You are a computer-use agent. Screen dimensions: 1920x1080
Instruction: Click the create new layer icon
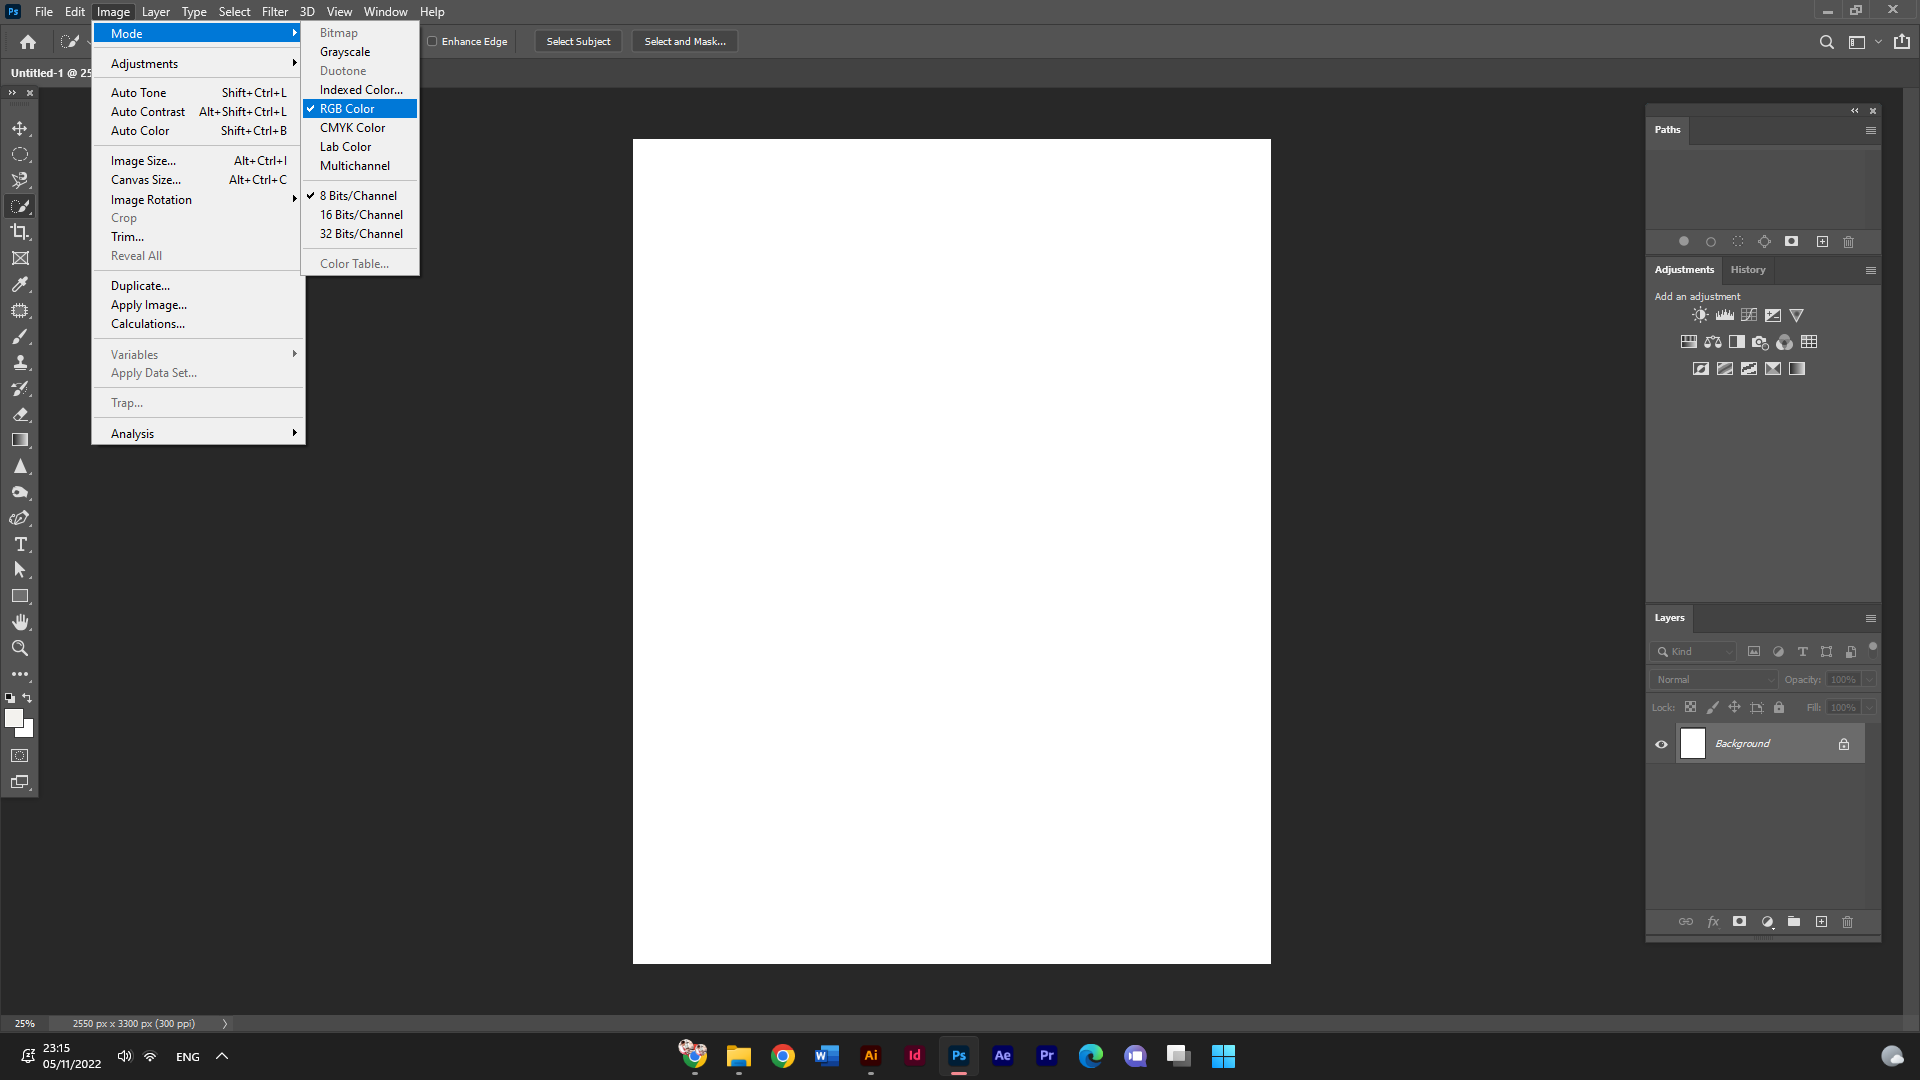coord(1821,922)
